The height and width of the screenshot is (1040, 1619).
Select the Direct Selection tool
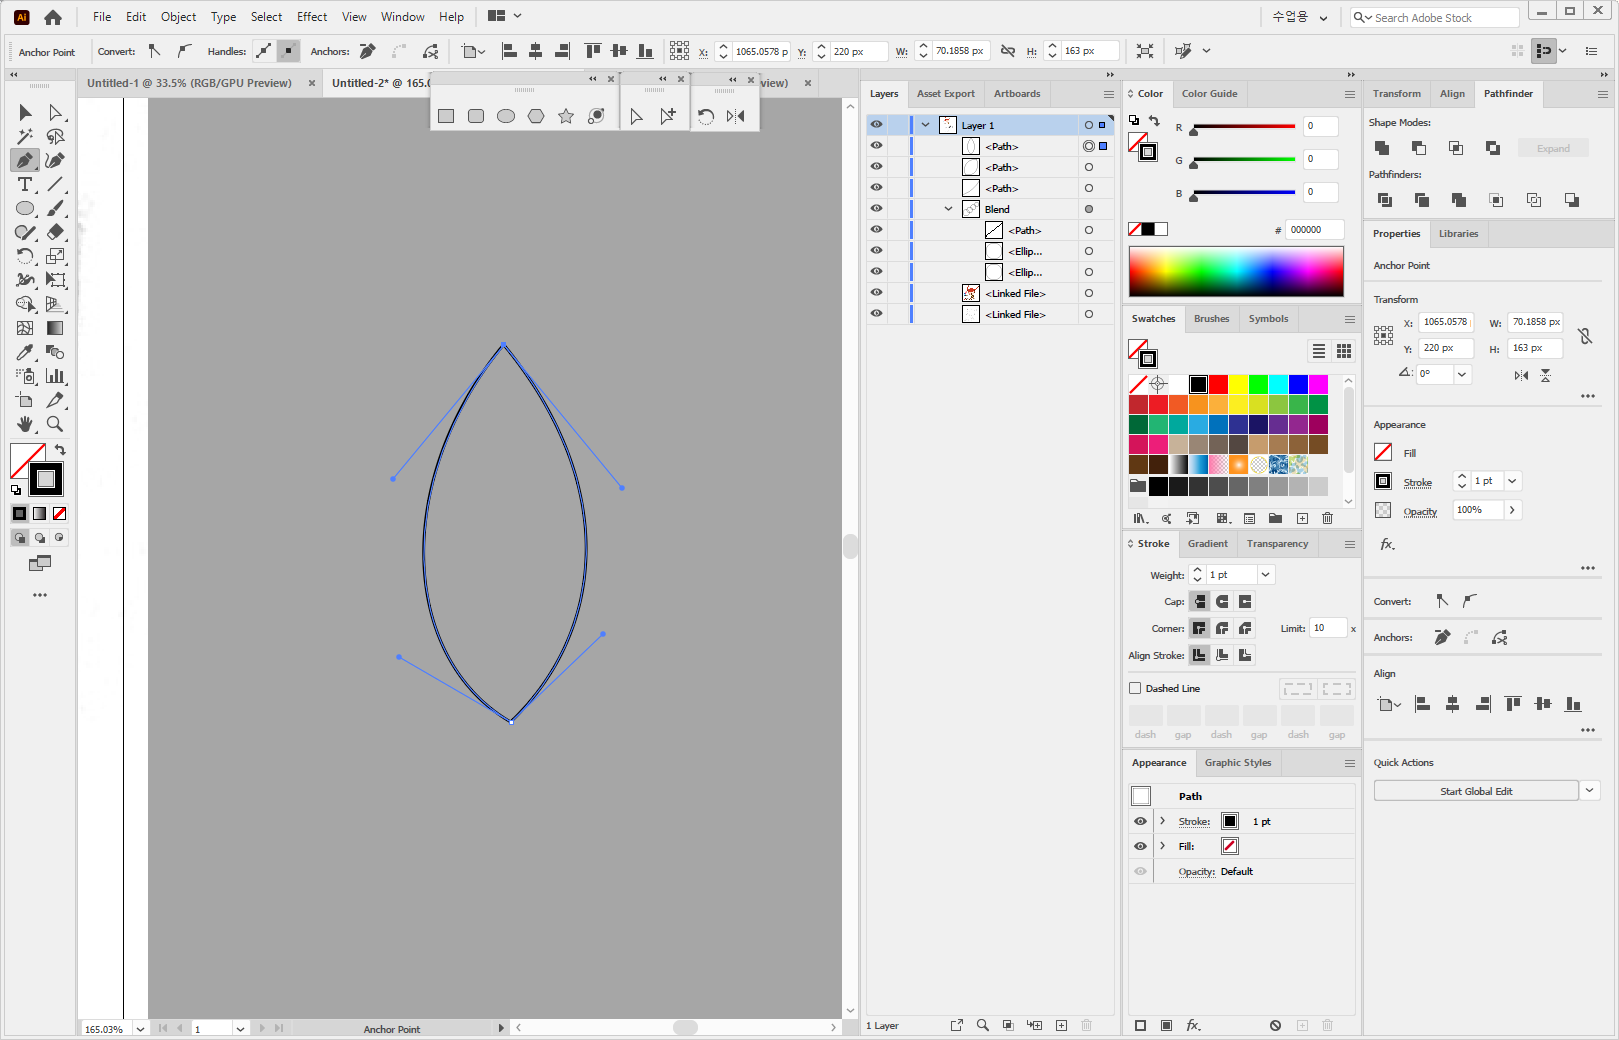click(x=56, y=112)
